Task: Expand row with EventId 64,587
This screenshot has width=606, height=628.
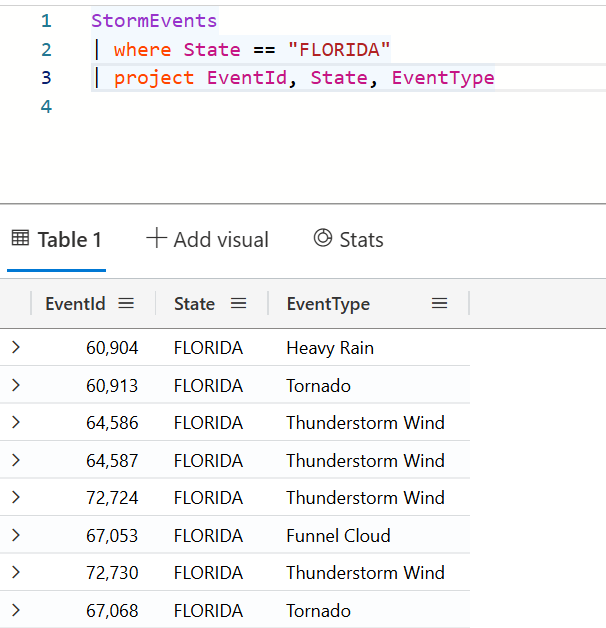Action: click(16, 460)
